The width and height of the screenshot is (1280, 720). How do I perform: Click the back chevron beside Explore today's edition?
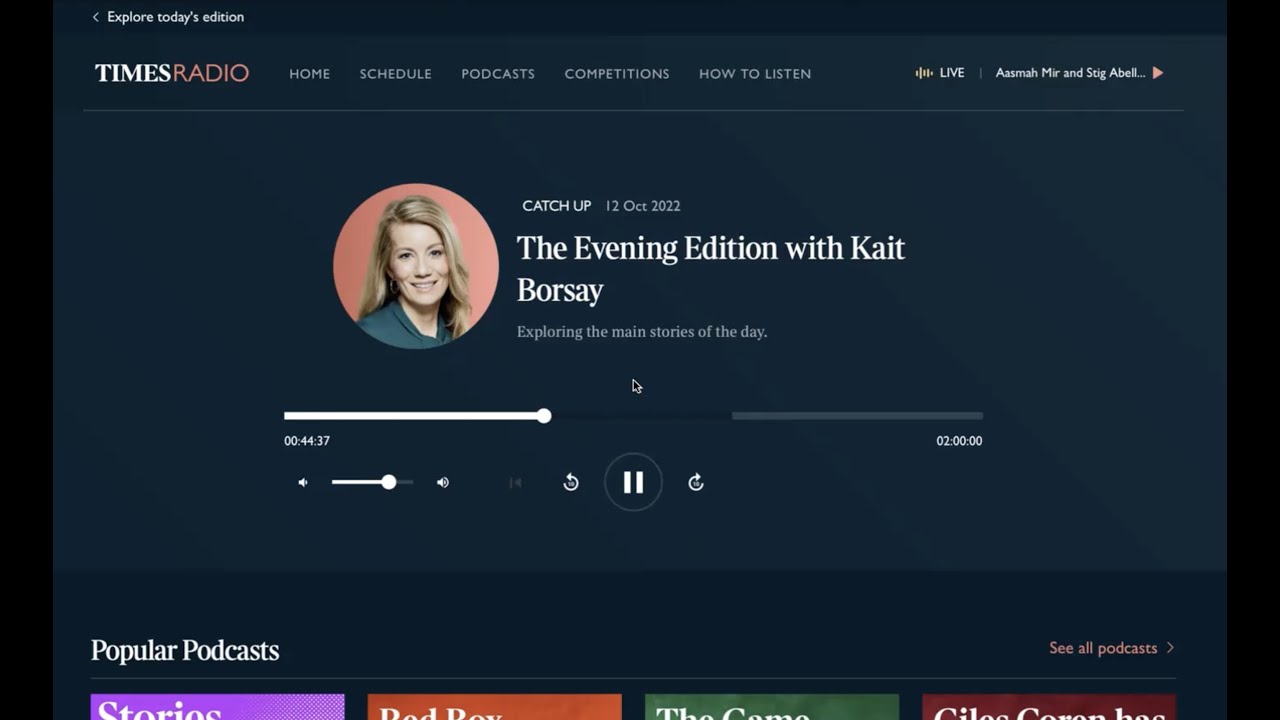coord(96,17)
